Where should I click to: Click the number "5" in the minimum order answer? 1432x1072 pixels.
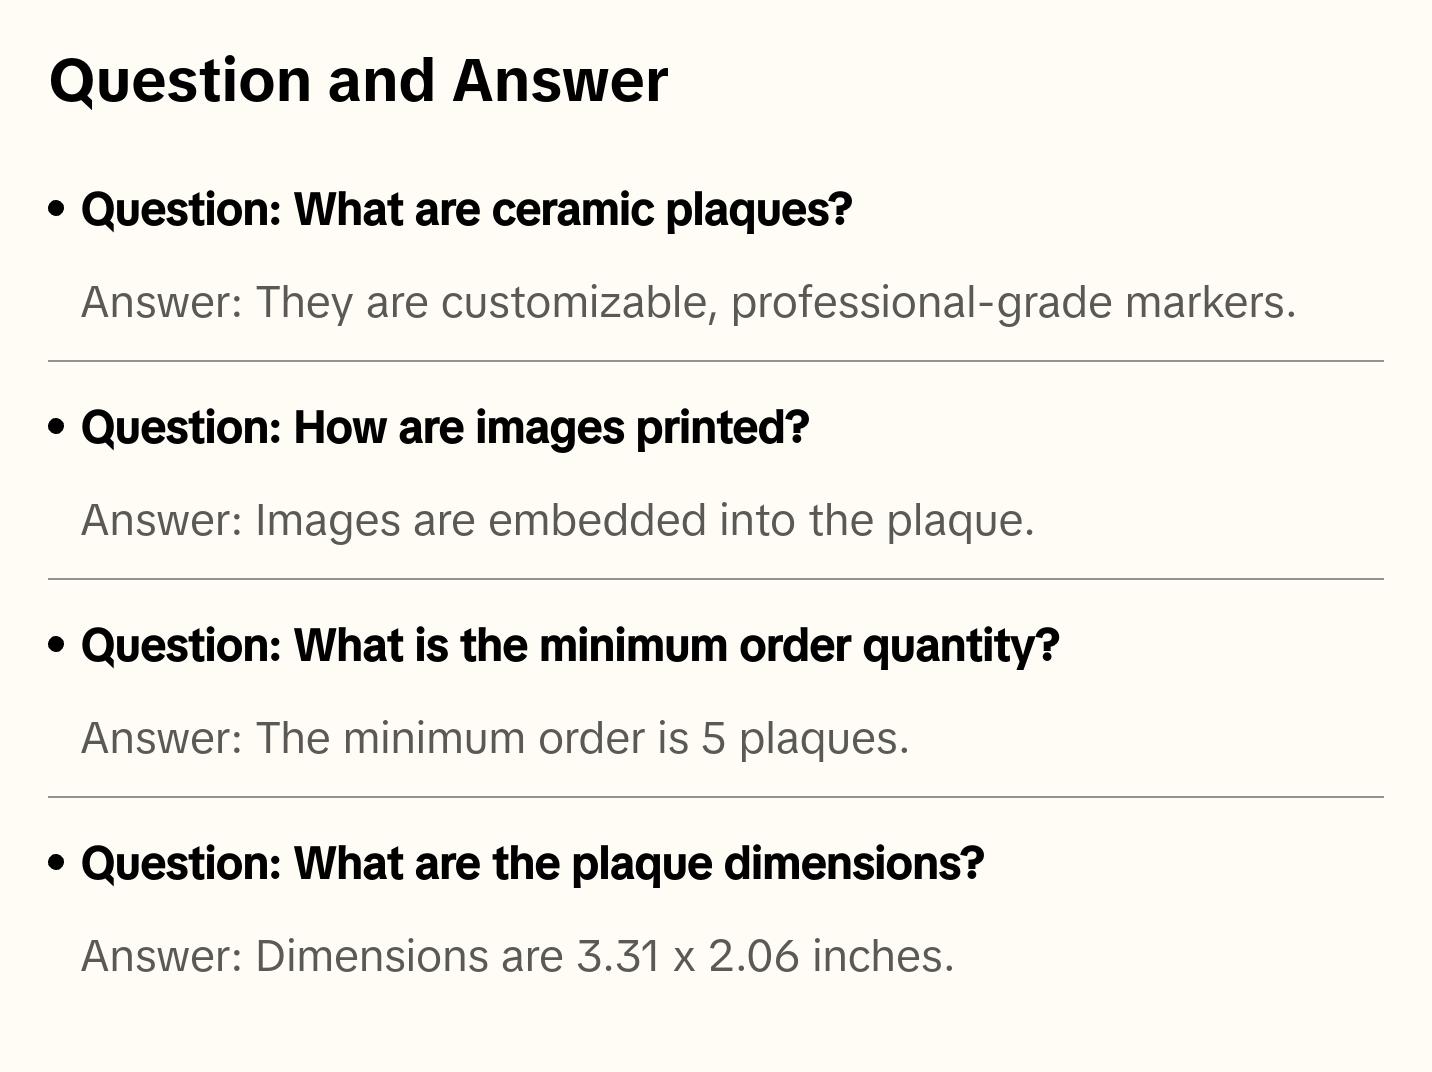712,739
